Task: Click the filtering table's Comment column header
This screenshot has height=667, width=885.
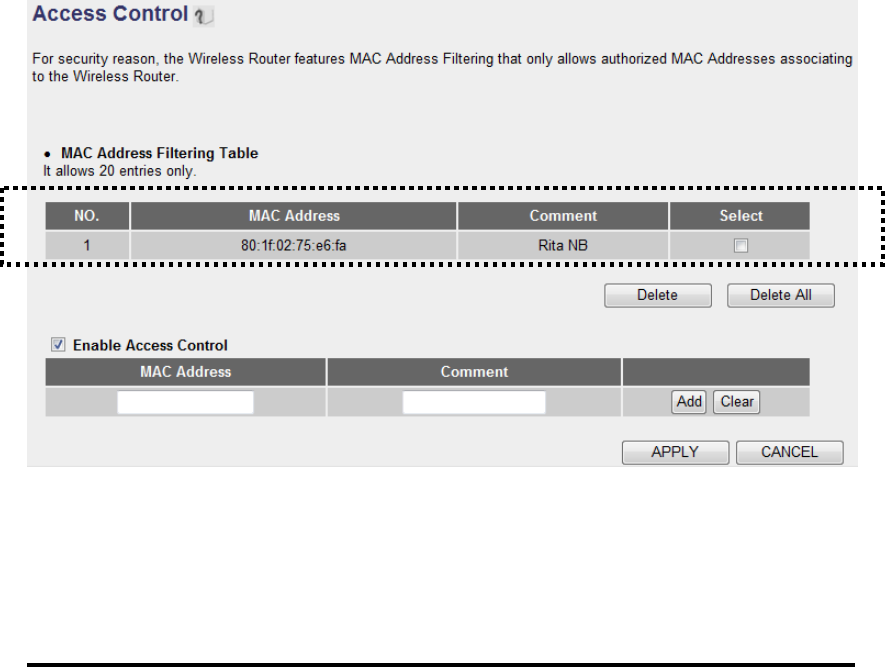Action: tap(563, 216)
